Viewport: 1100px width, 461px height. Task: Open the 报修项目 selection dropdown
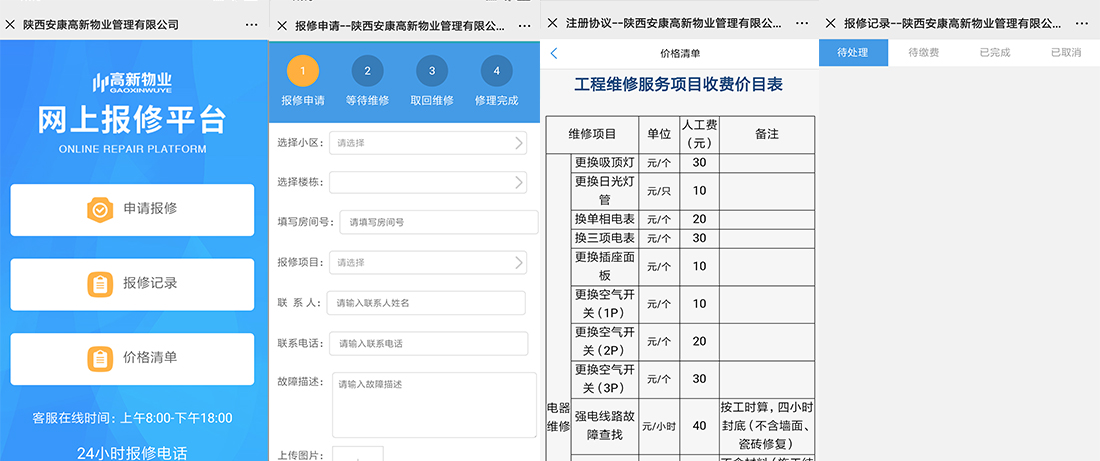coord(428,263)
